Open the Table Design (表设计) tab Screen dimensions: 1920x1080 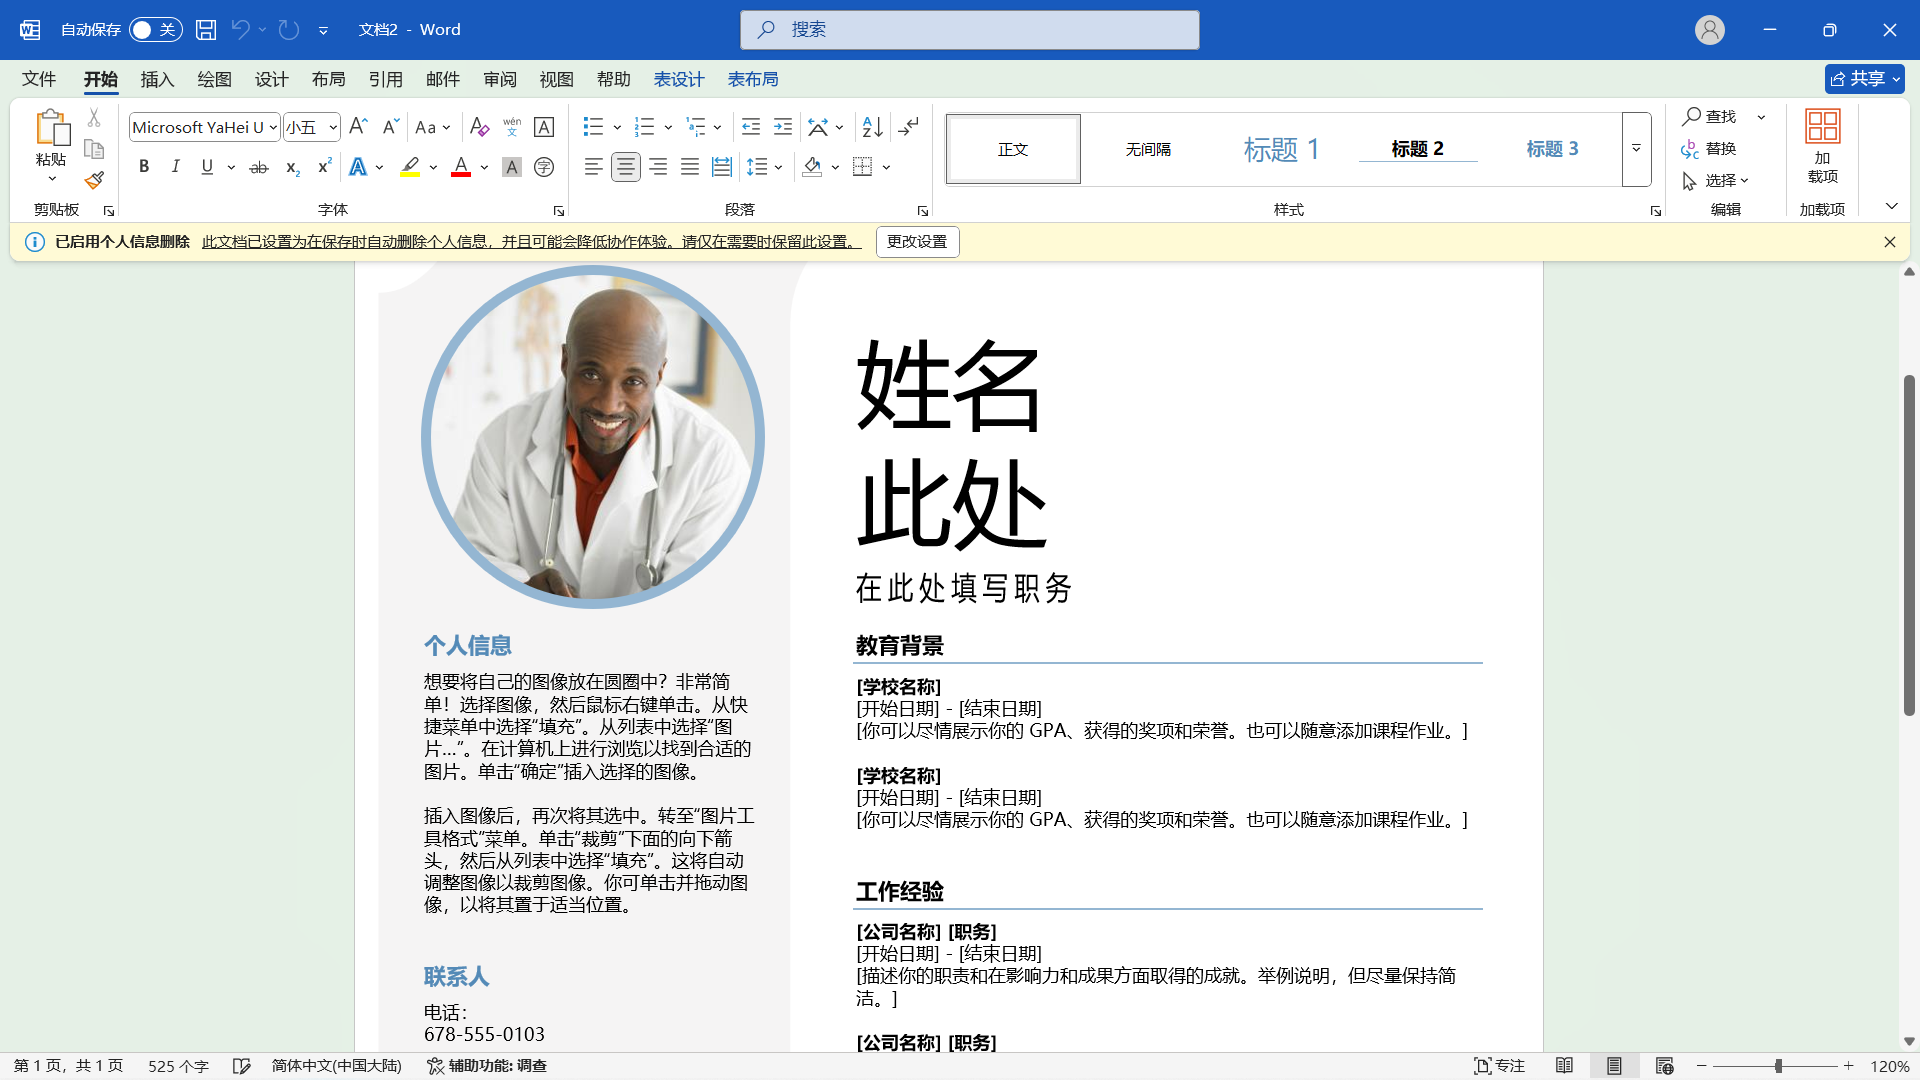coord(678,79)
